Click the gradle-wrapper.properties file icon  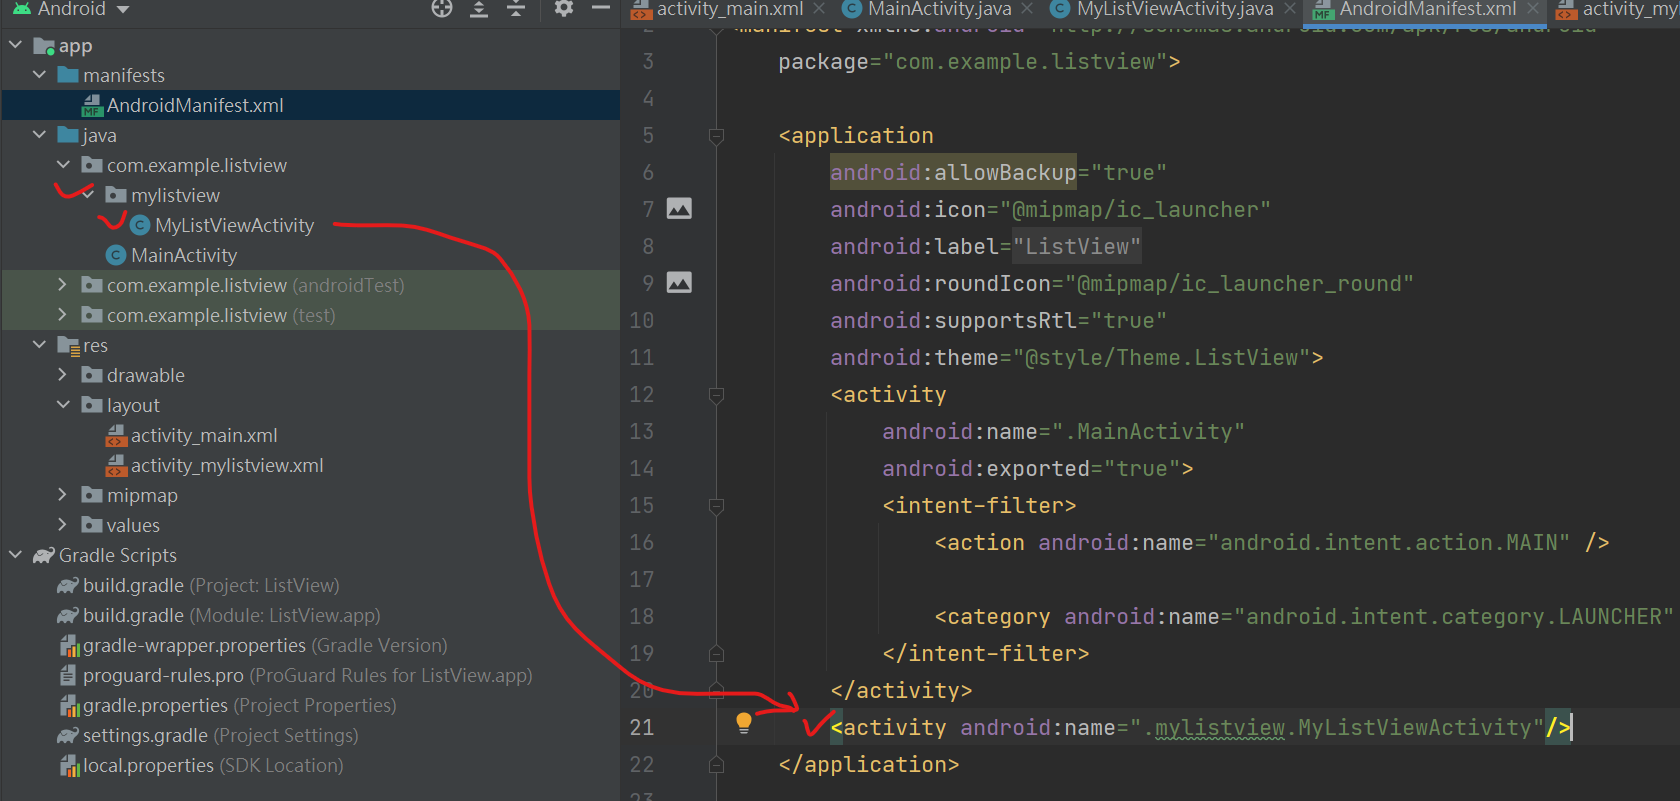coord(69,646)
